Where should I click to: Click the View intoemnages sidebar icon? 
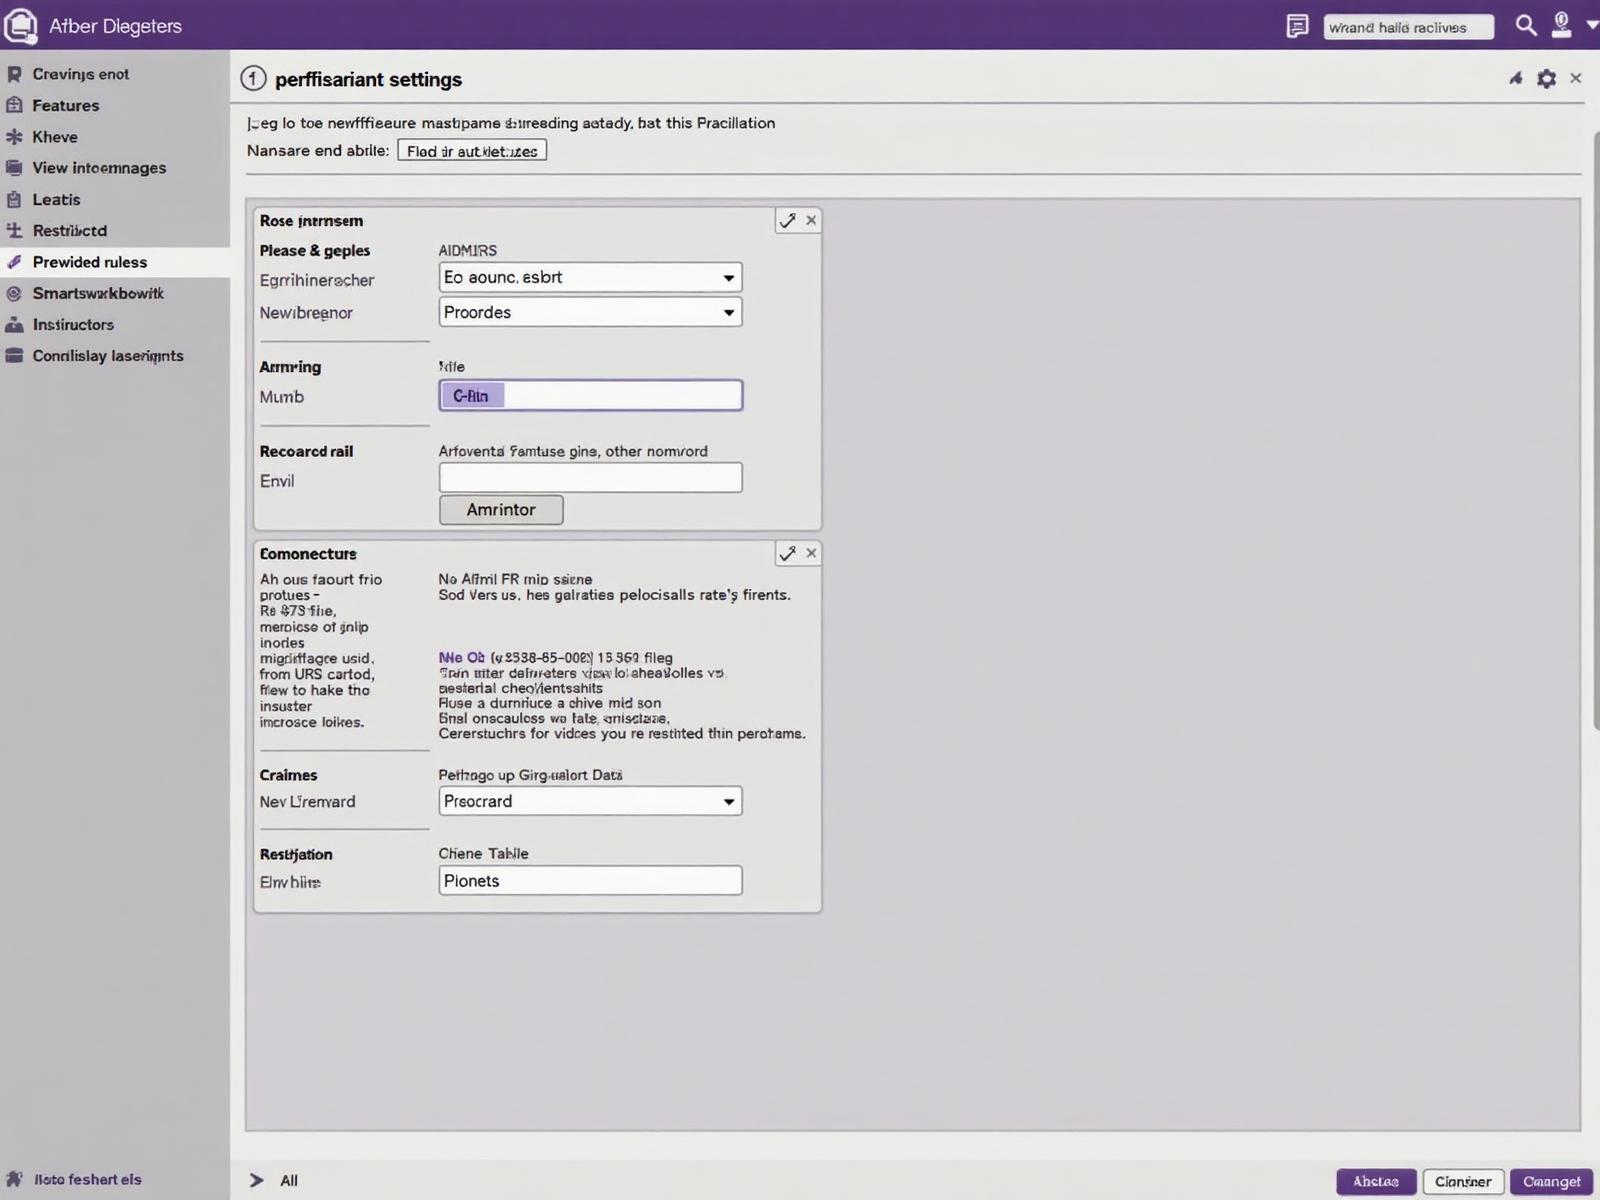coord(14,168)
